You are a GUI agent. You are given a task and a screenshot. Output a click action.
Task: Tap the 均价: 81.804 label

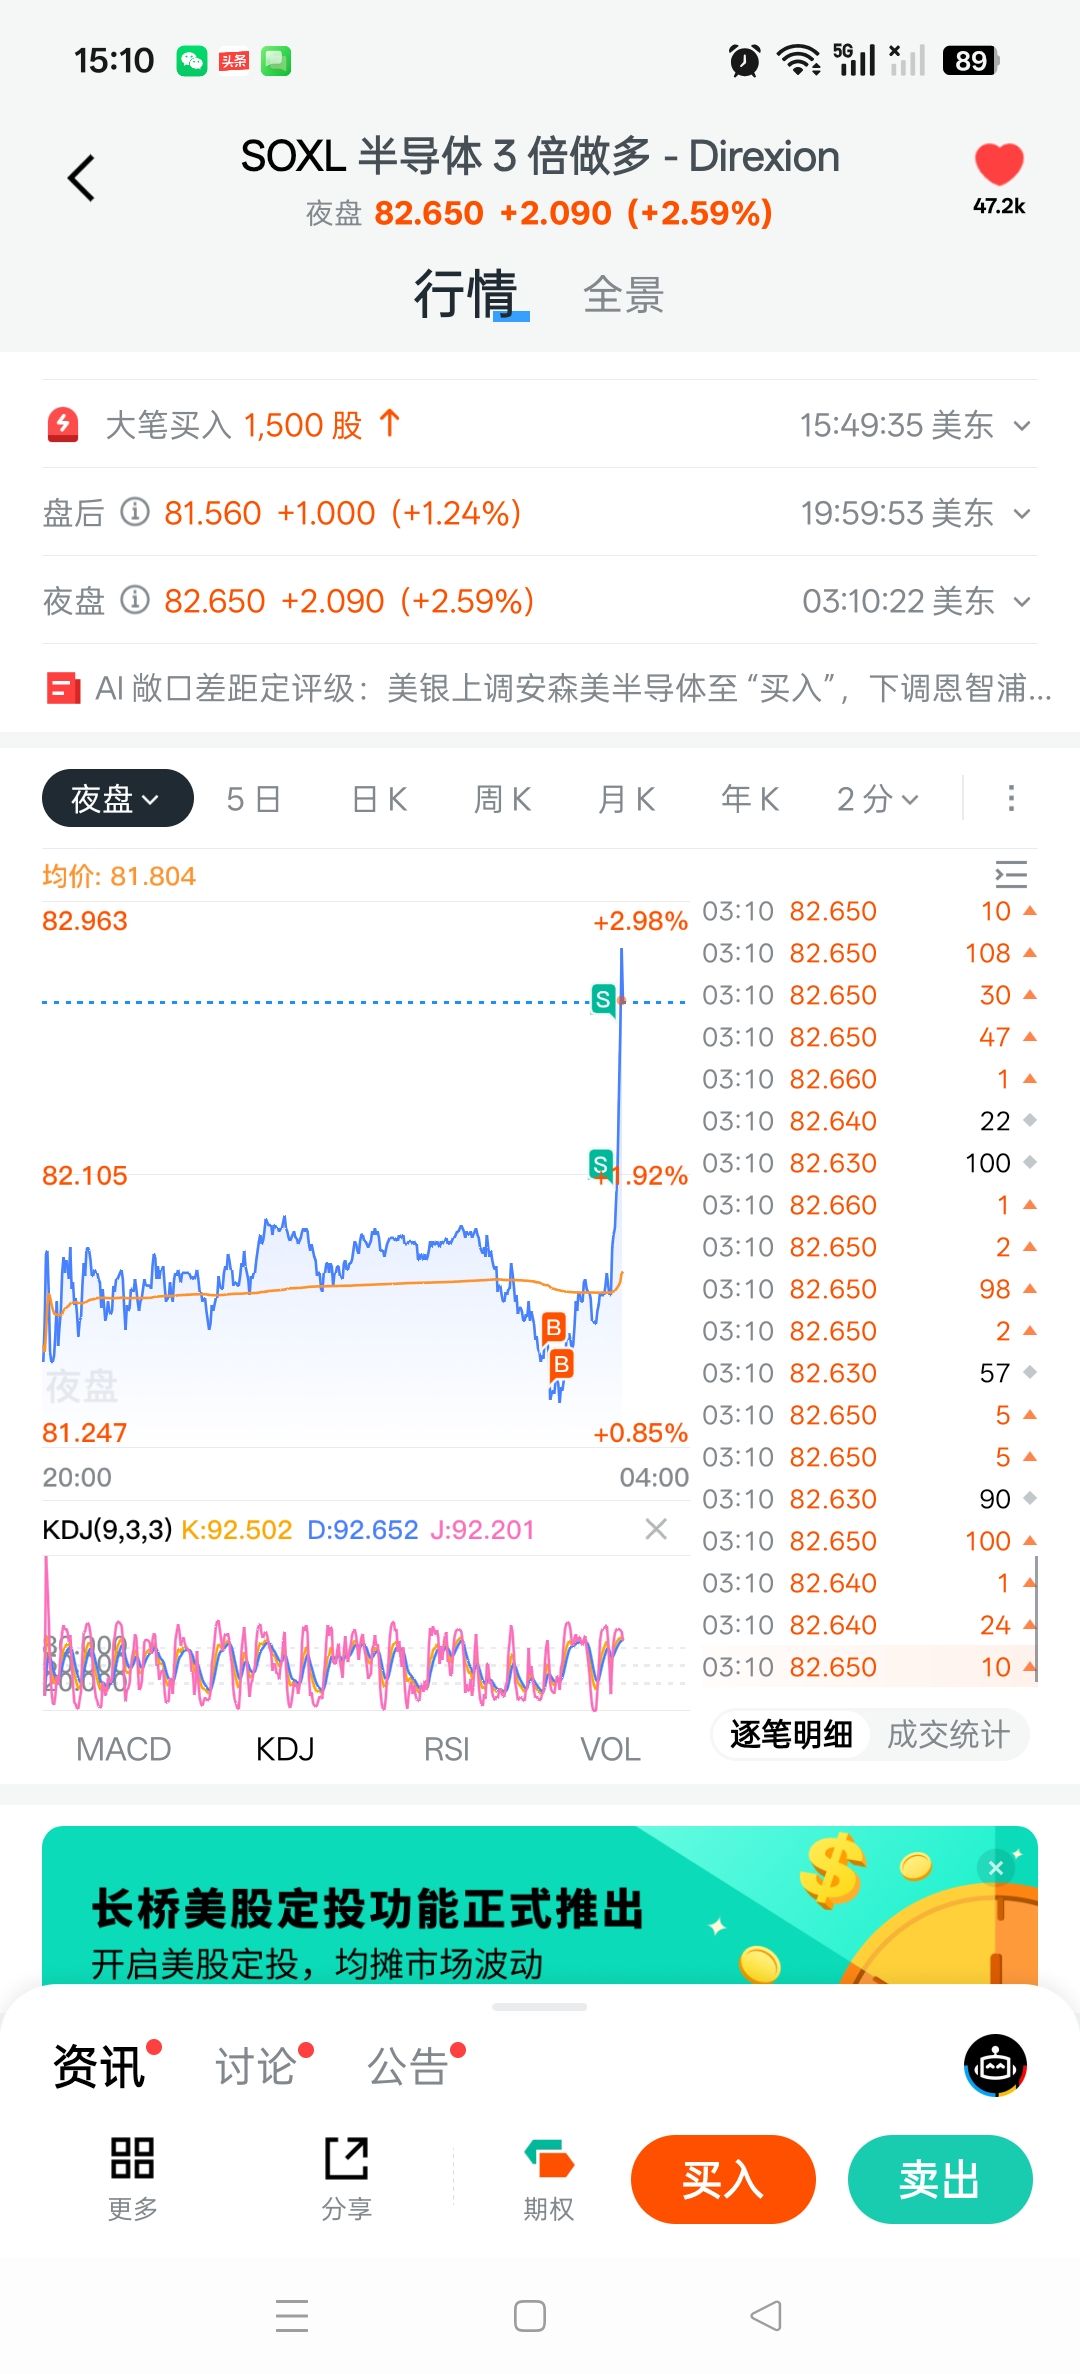[119, 876]
